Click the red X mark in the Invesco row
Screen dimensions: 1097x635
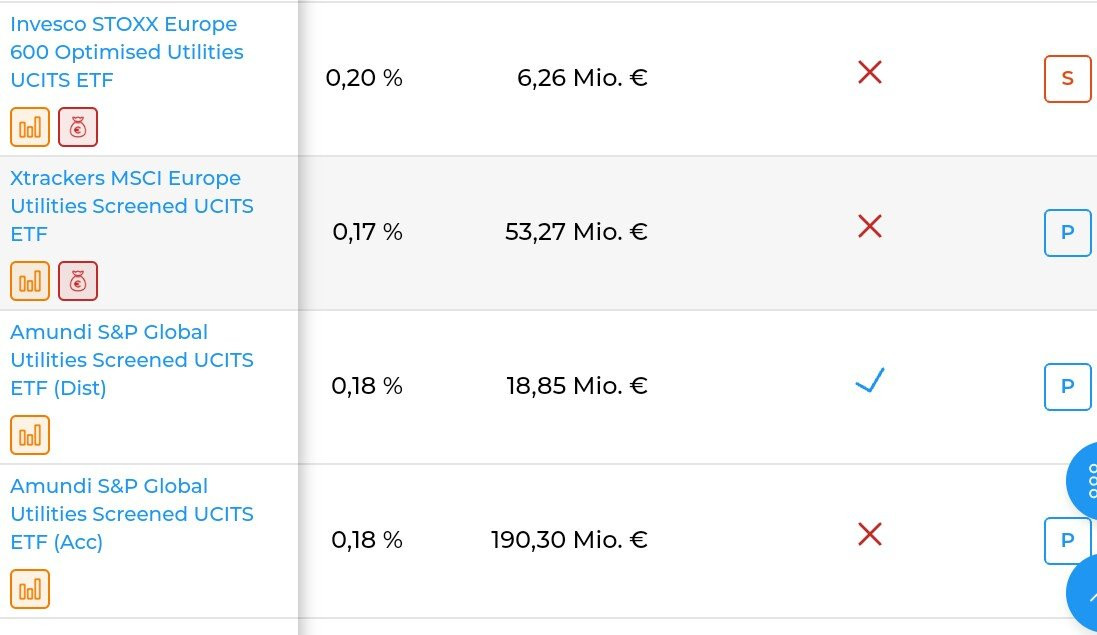870,72
